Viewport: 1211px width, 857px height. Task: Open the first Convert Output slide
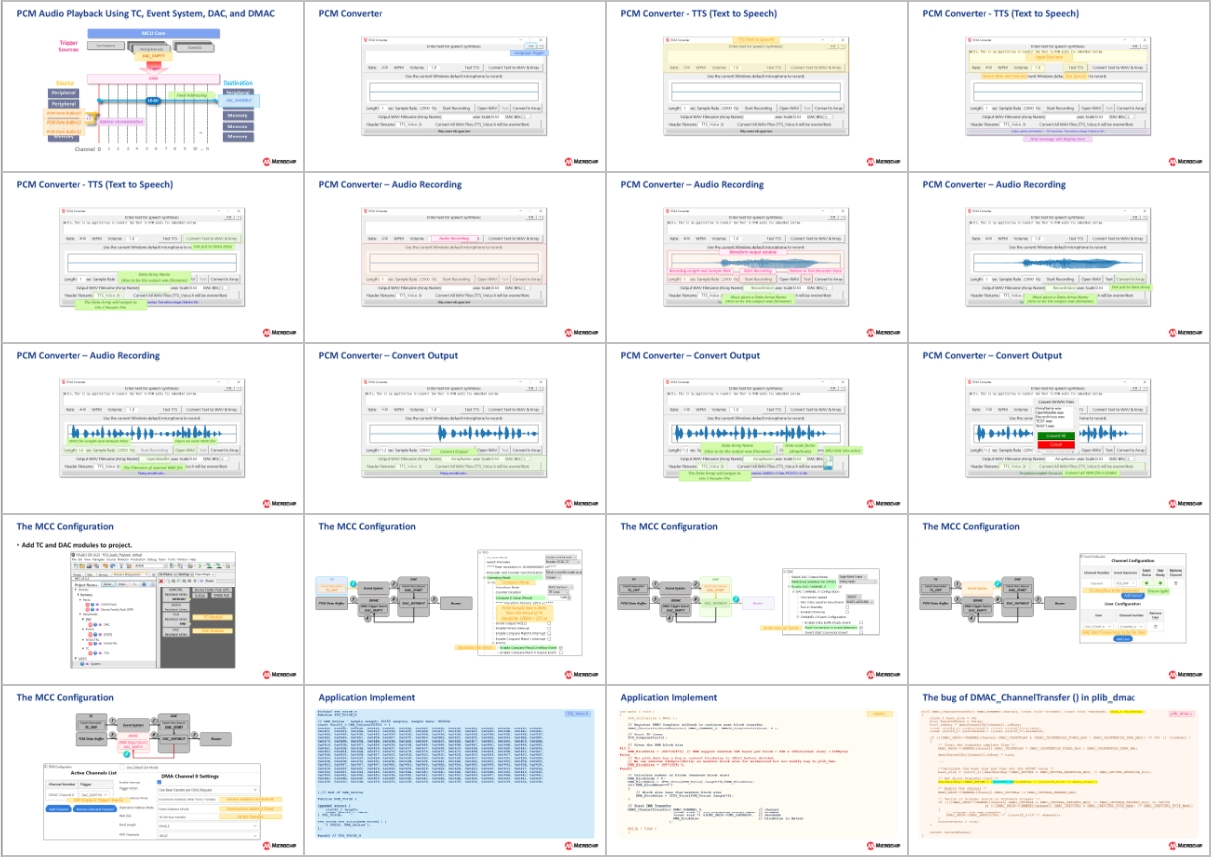coord(454,429)
